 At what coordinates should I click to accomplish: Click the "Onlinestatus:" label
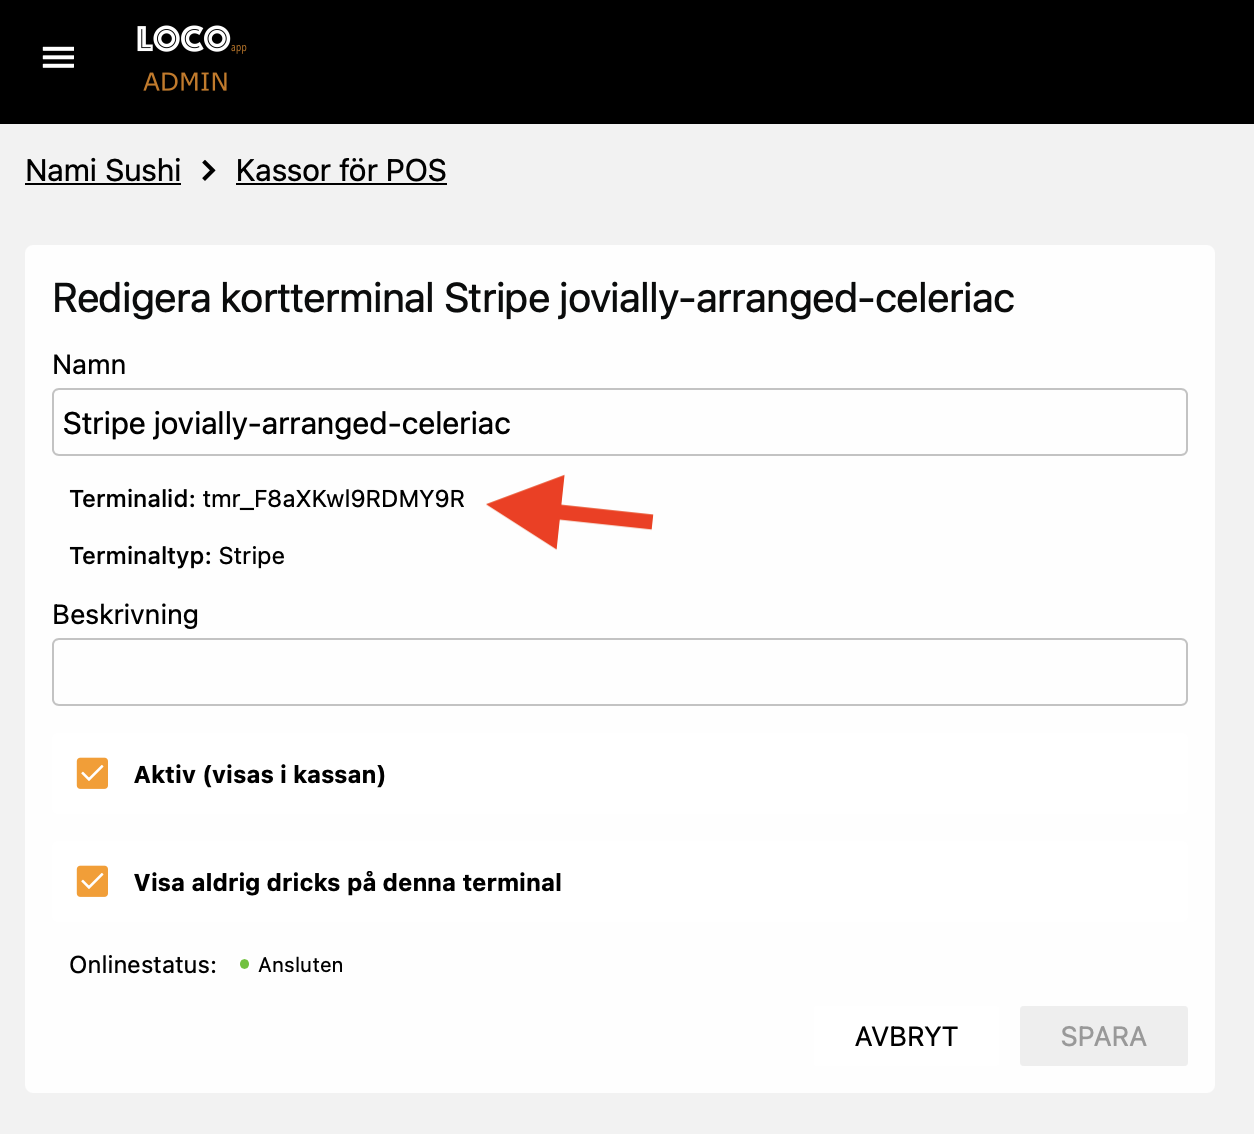(143, 965)
